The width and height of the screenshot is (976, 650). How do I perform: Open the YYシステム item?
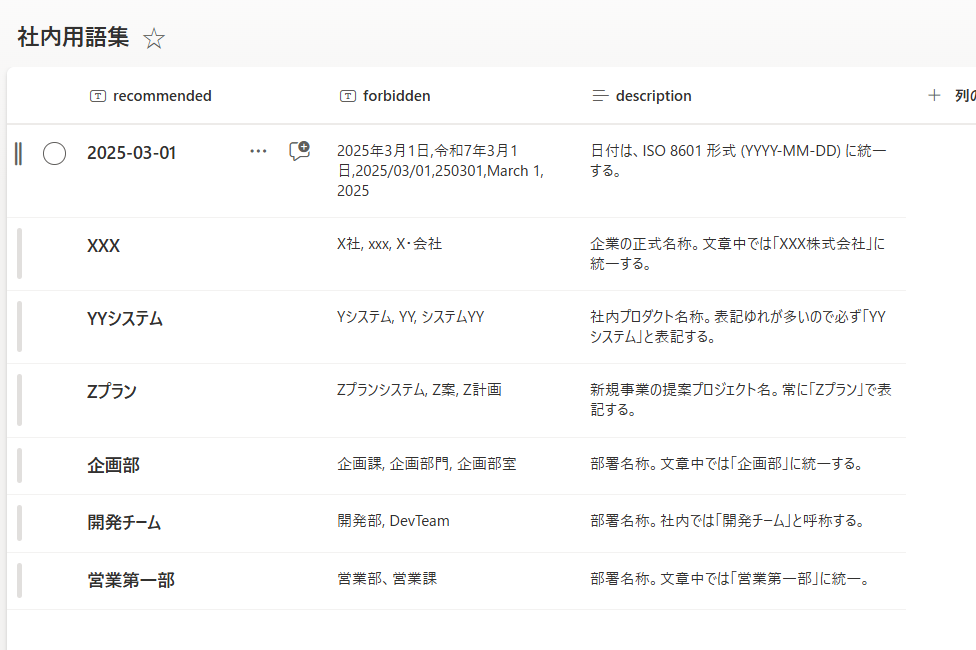(x=124, y=319)
